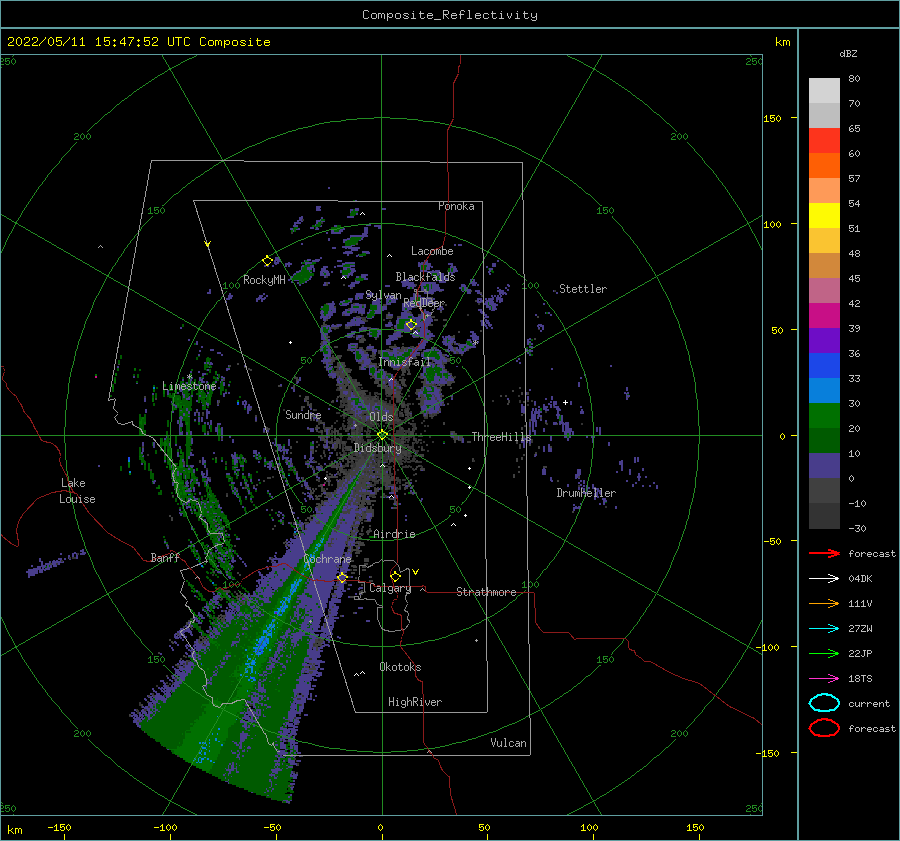Click the green 22JP arrow icon
This screenshot has height=841, width=900.
pos(824,653)
